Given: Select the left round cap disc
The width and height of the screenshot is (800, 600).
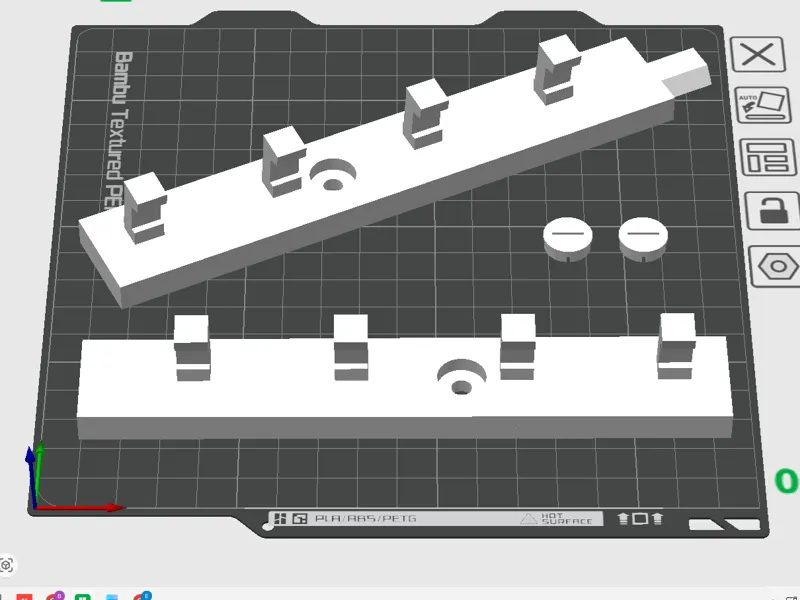Looking at the screenshot, I should click(568, 240).
